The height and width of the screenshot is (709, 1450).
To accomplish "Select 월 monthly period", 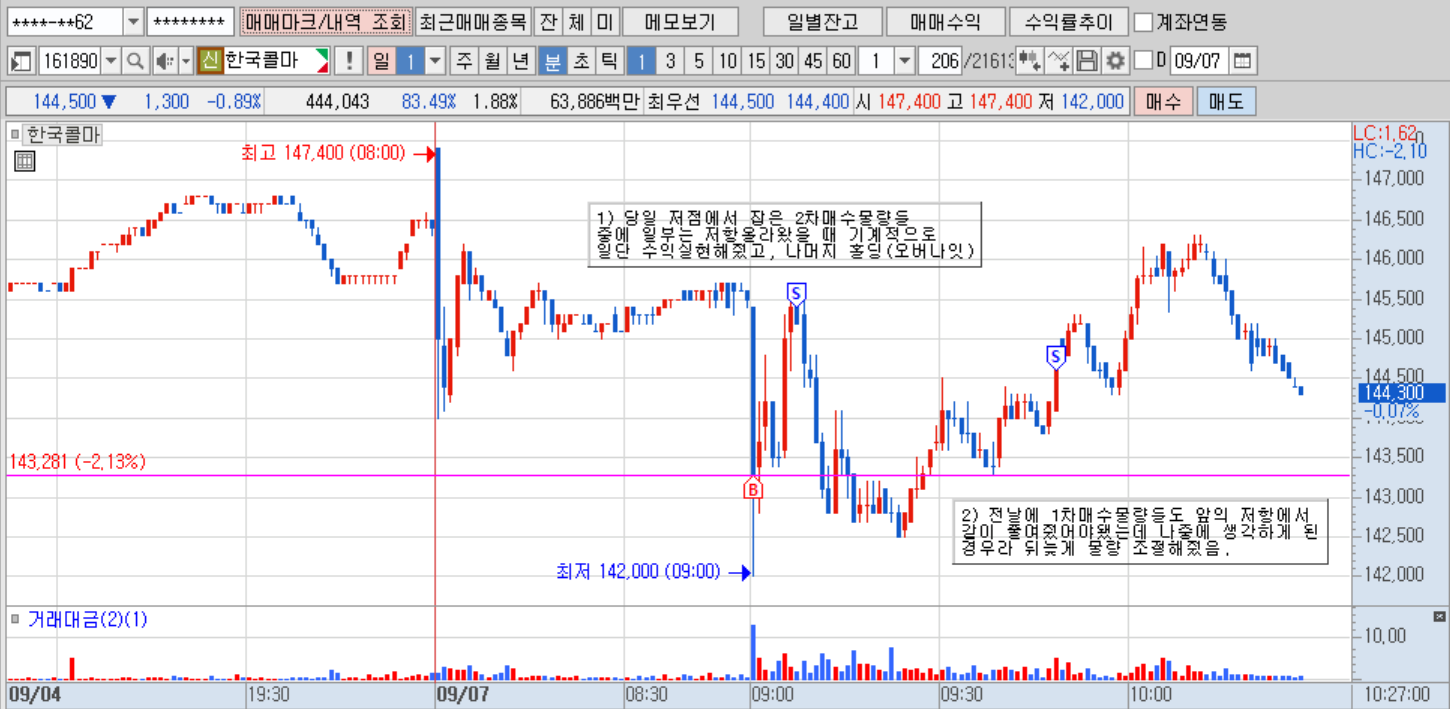I will tap(492, 61).
